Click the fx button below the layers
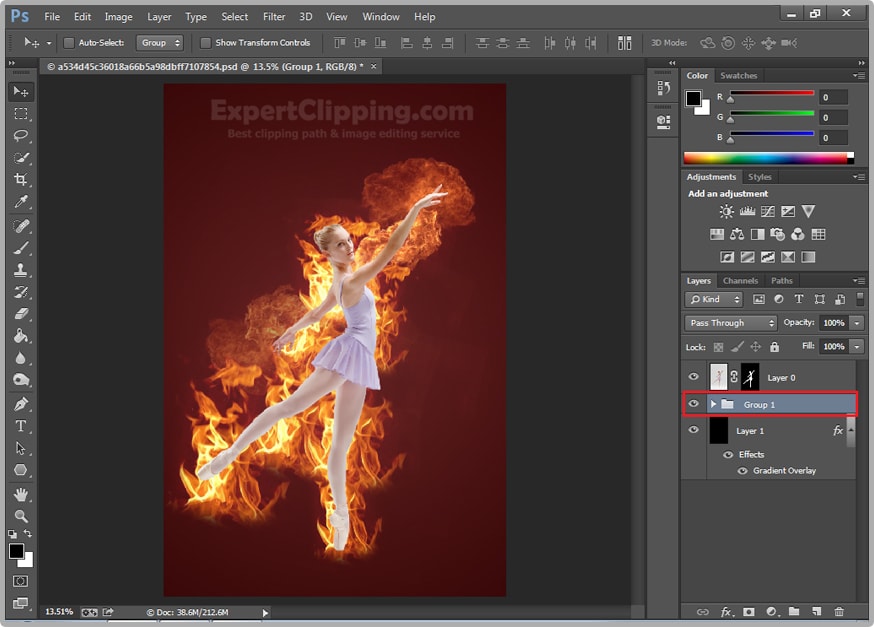The image size is (874, 627). tap(725, 612)
